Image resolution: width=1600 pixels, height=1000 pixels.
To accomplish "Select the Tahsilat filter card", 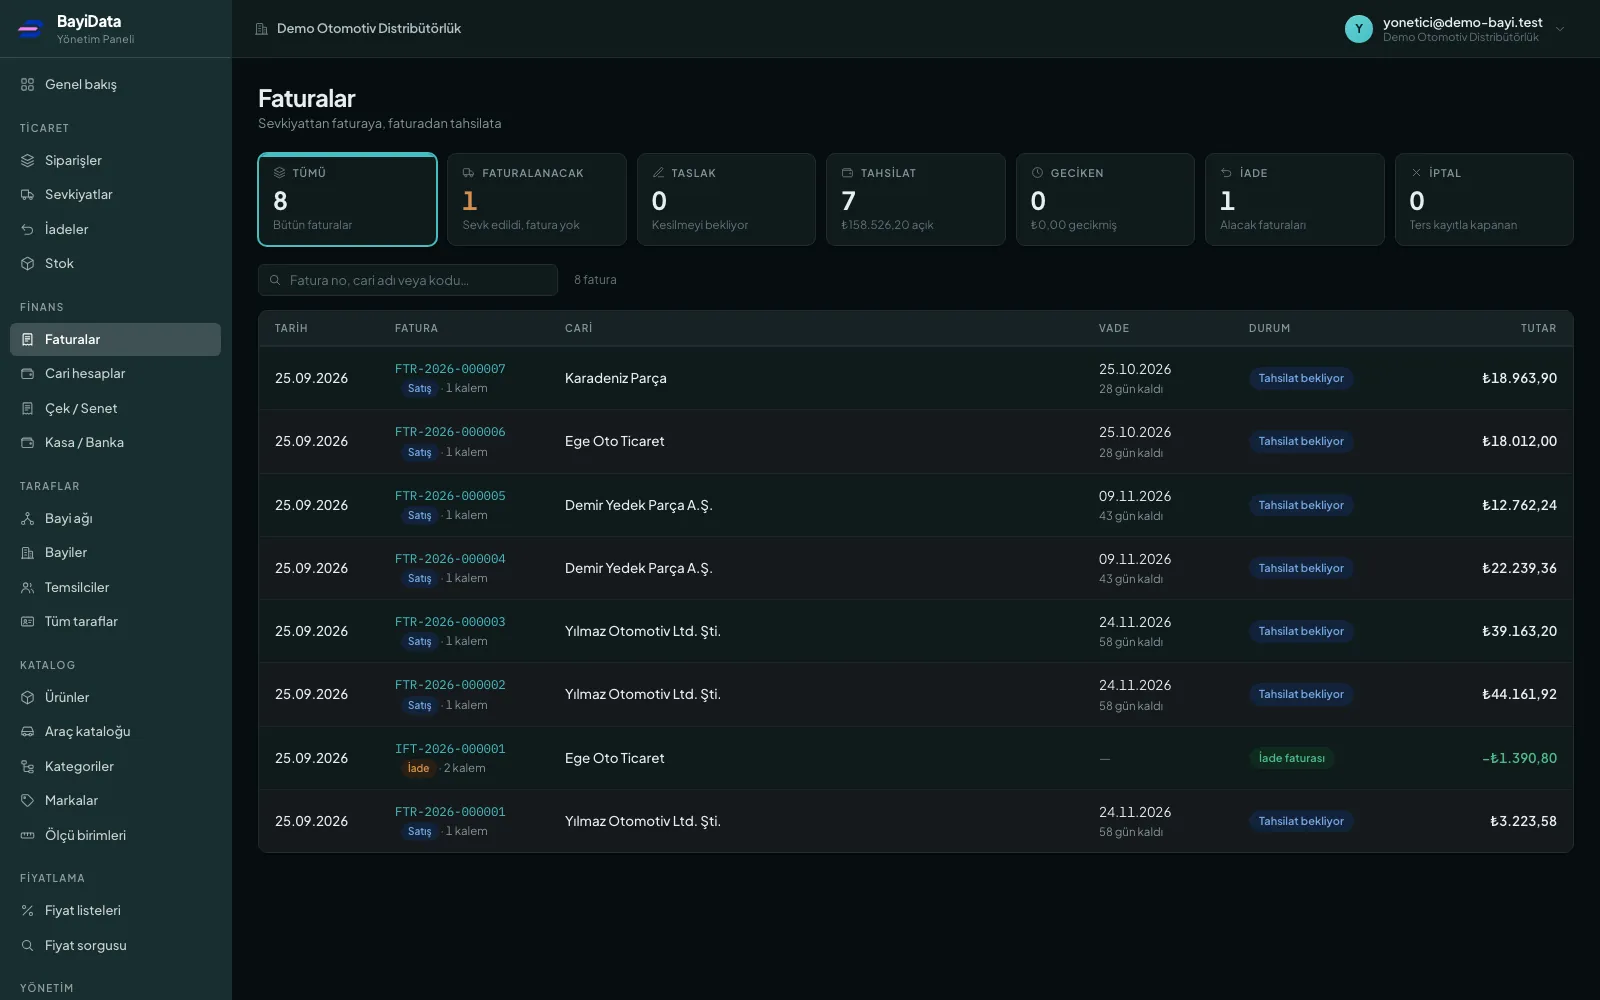I will click(916, 199).
